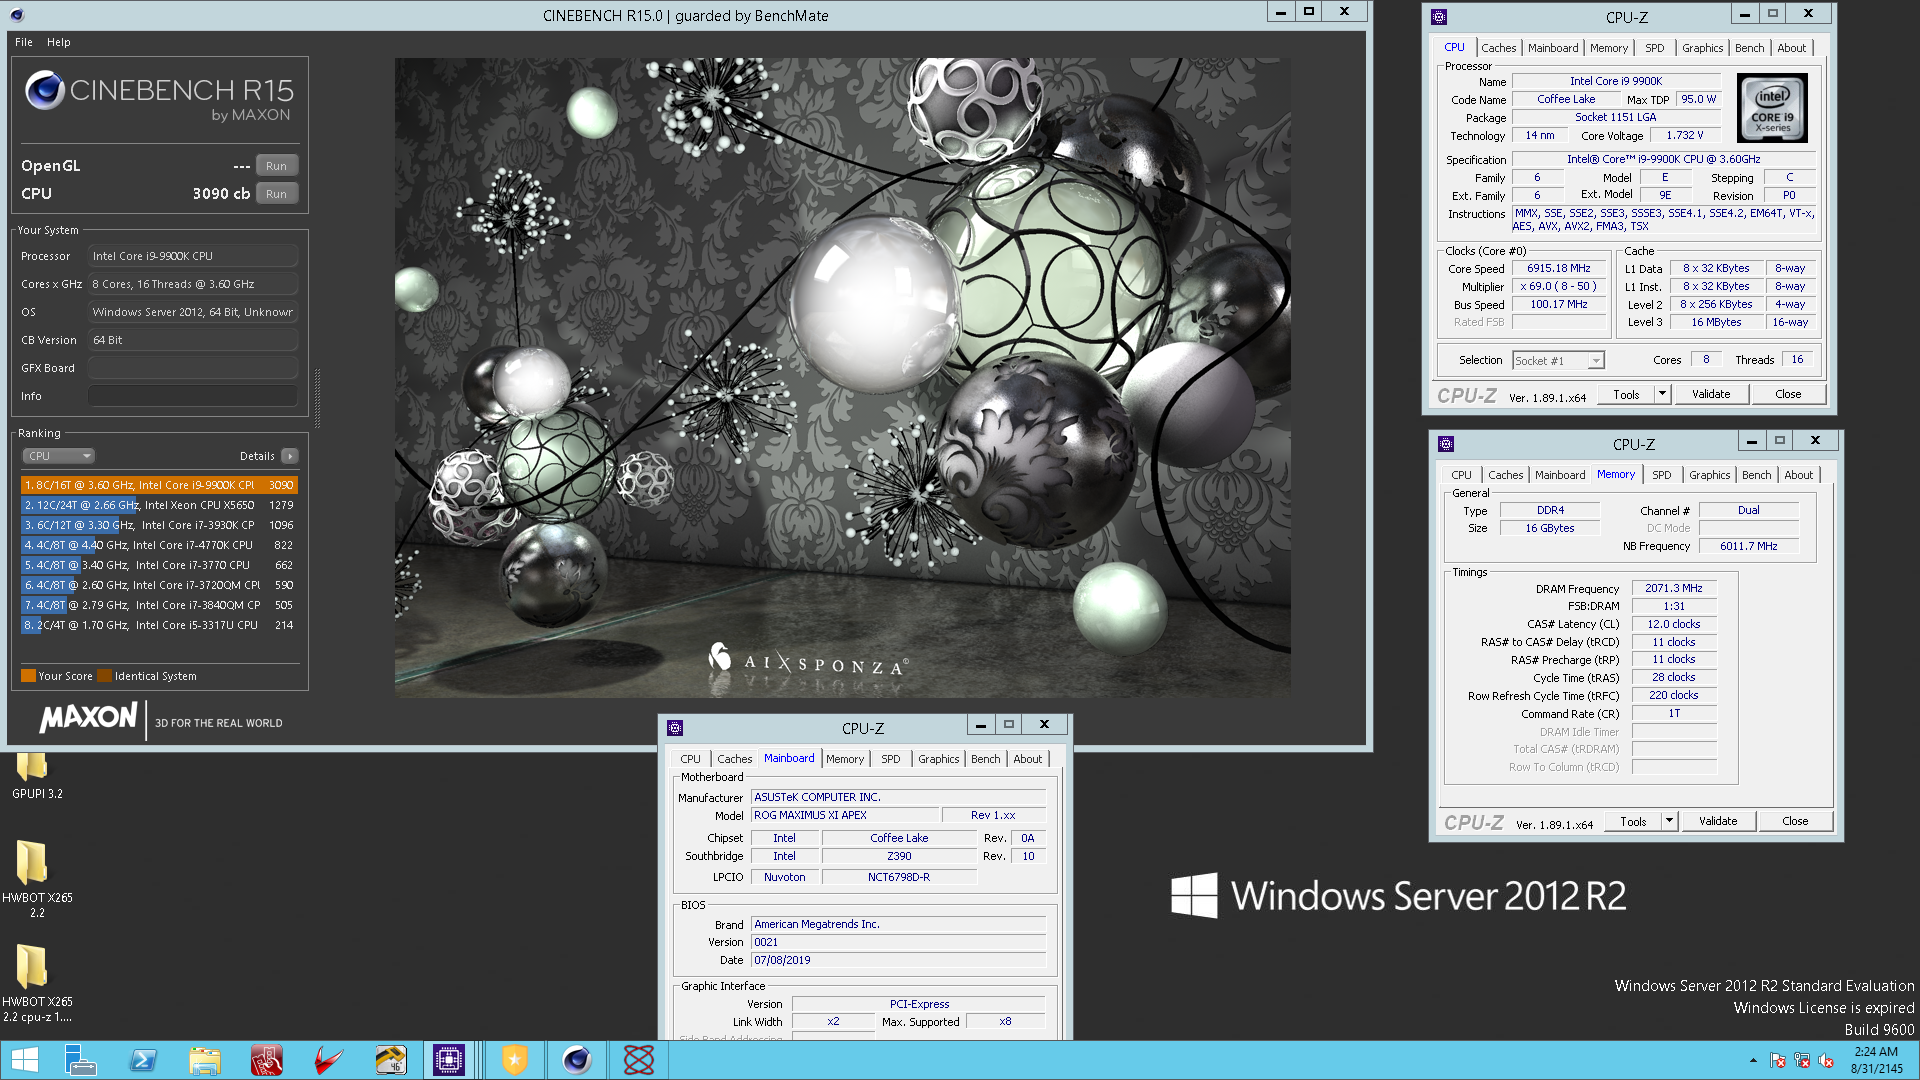Select ranking row Intel Xeon CPU X5650
Image resolution: width=1920 pixels, height=1080 pixels.
(159, 505)
